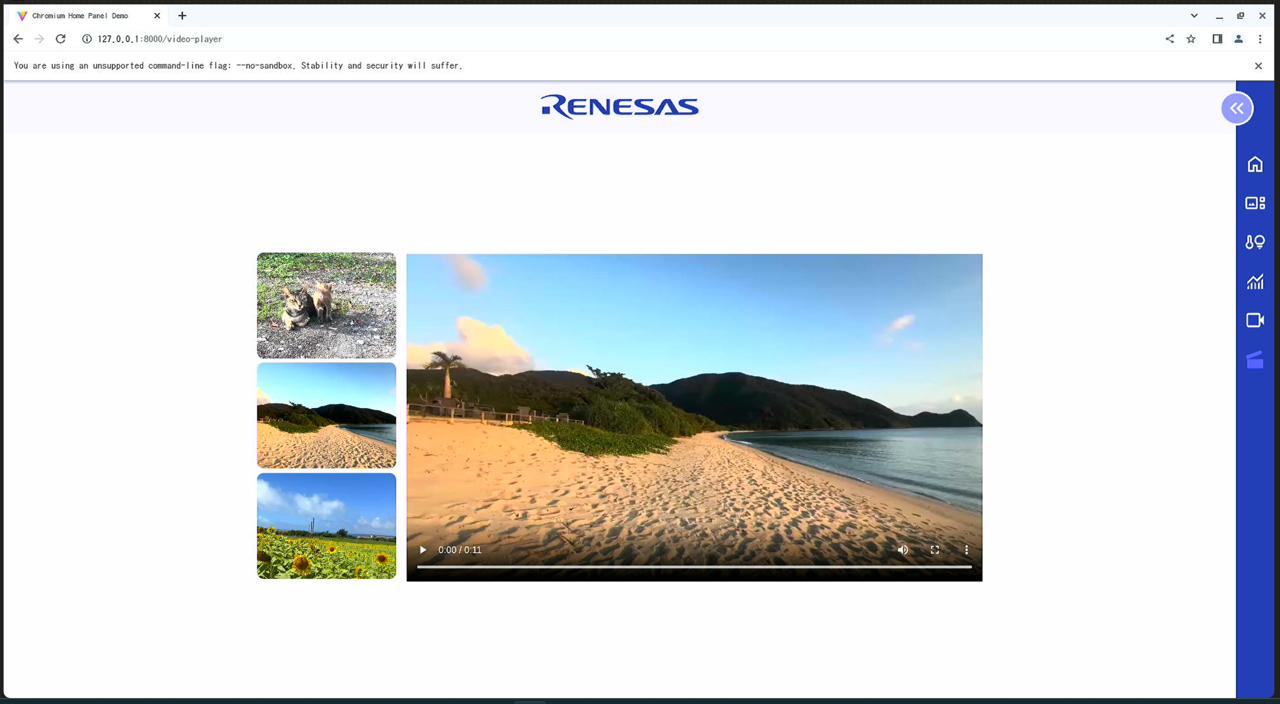
Task: Open a new browser tab
Action: click(x=182, y=16)
